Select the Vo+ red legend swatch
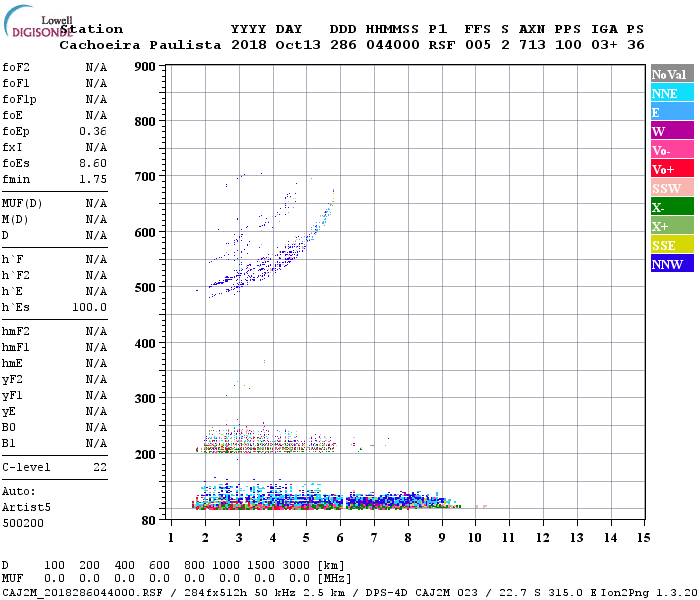The image size is (700, 600). pyautogui.click(x=672, y=169)
